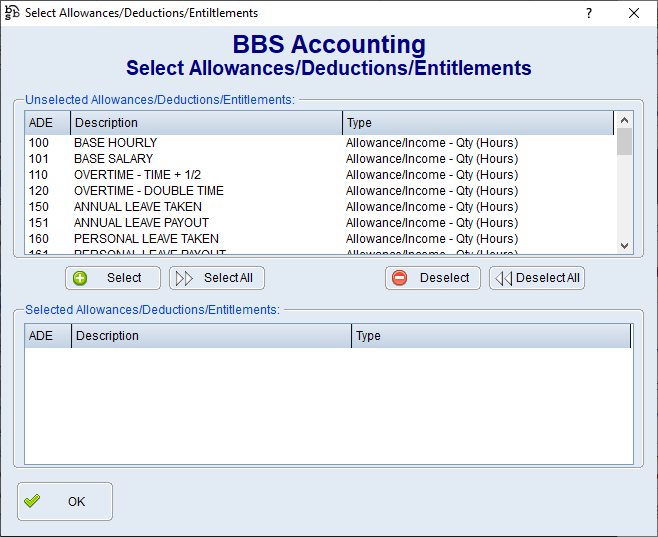Click ADE code 160

coord(39,238)
